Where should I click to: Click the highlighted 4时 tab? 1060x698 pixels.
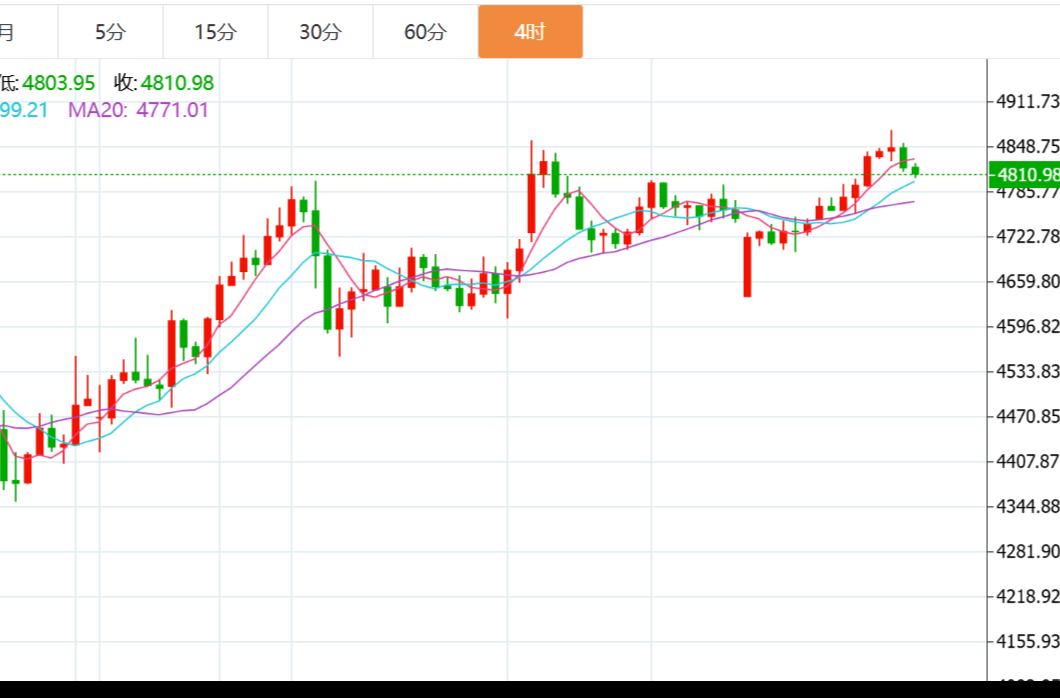530,32
